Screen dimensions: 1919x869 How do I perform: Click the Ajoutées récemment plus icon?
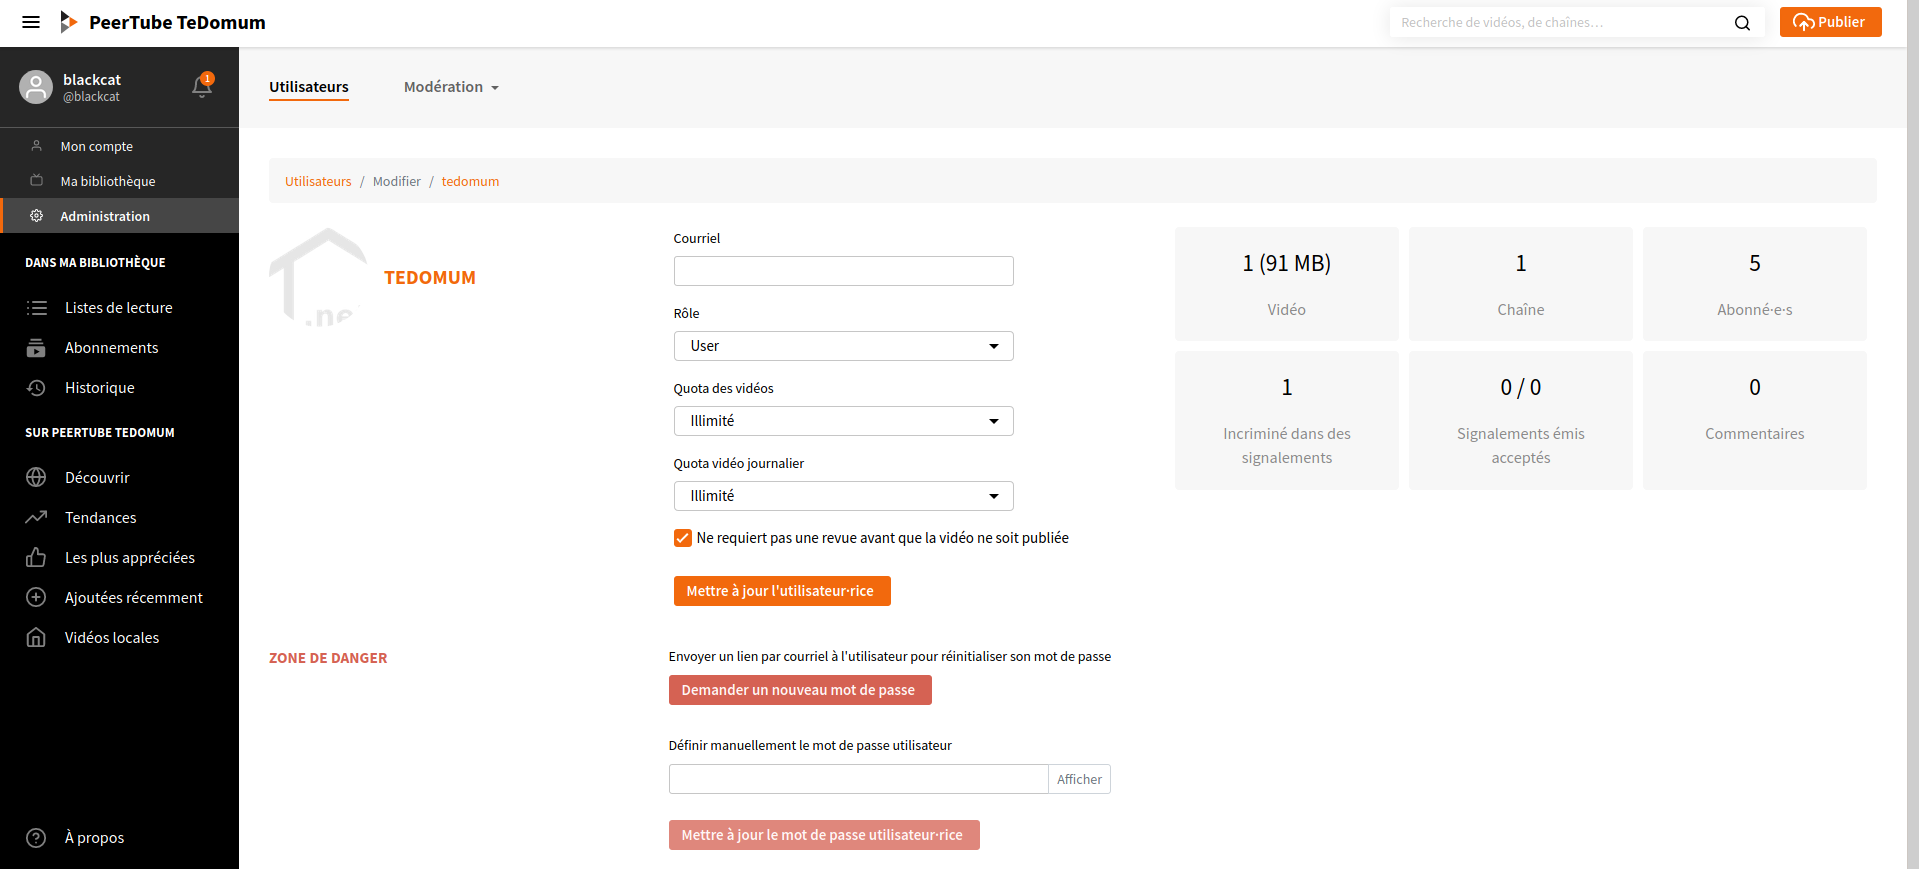coord(36,598)
